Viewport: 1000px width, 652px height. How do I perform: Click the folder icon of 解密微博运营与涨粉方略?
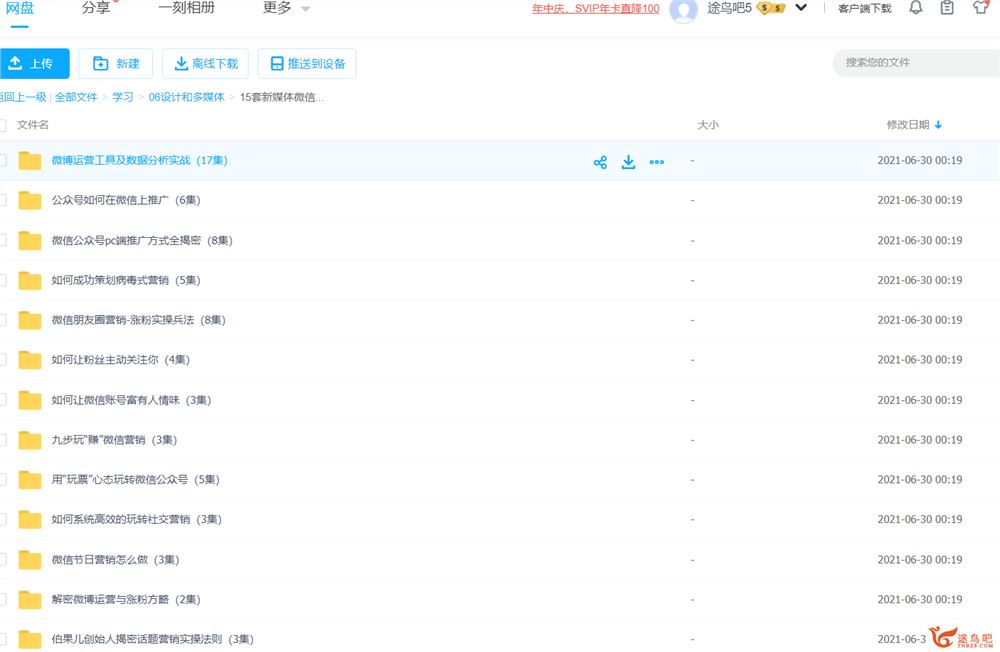tap(29, 599)
